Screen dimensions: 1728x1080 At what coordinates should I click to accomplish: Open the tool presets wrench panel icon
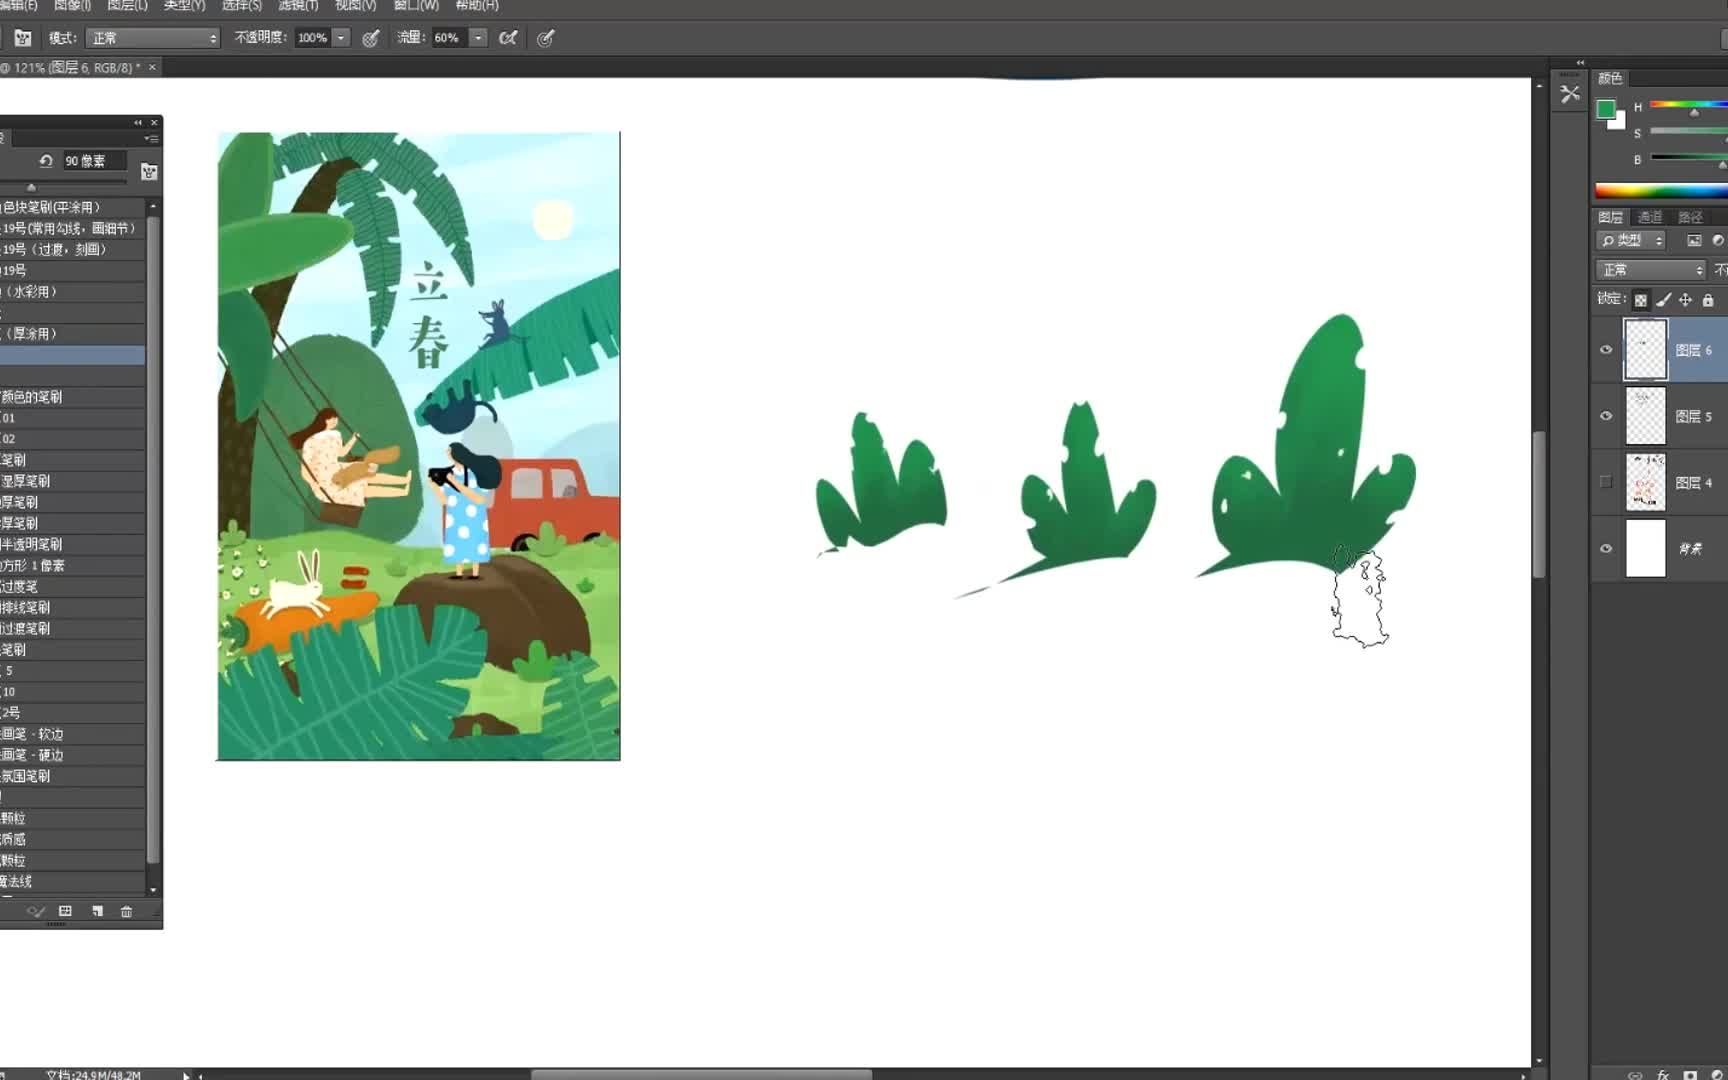pos(1570,94)
